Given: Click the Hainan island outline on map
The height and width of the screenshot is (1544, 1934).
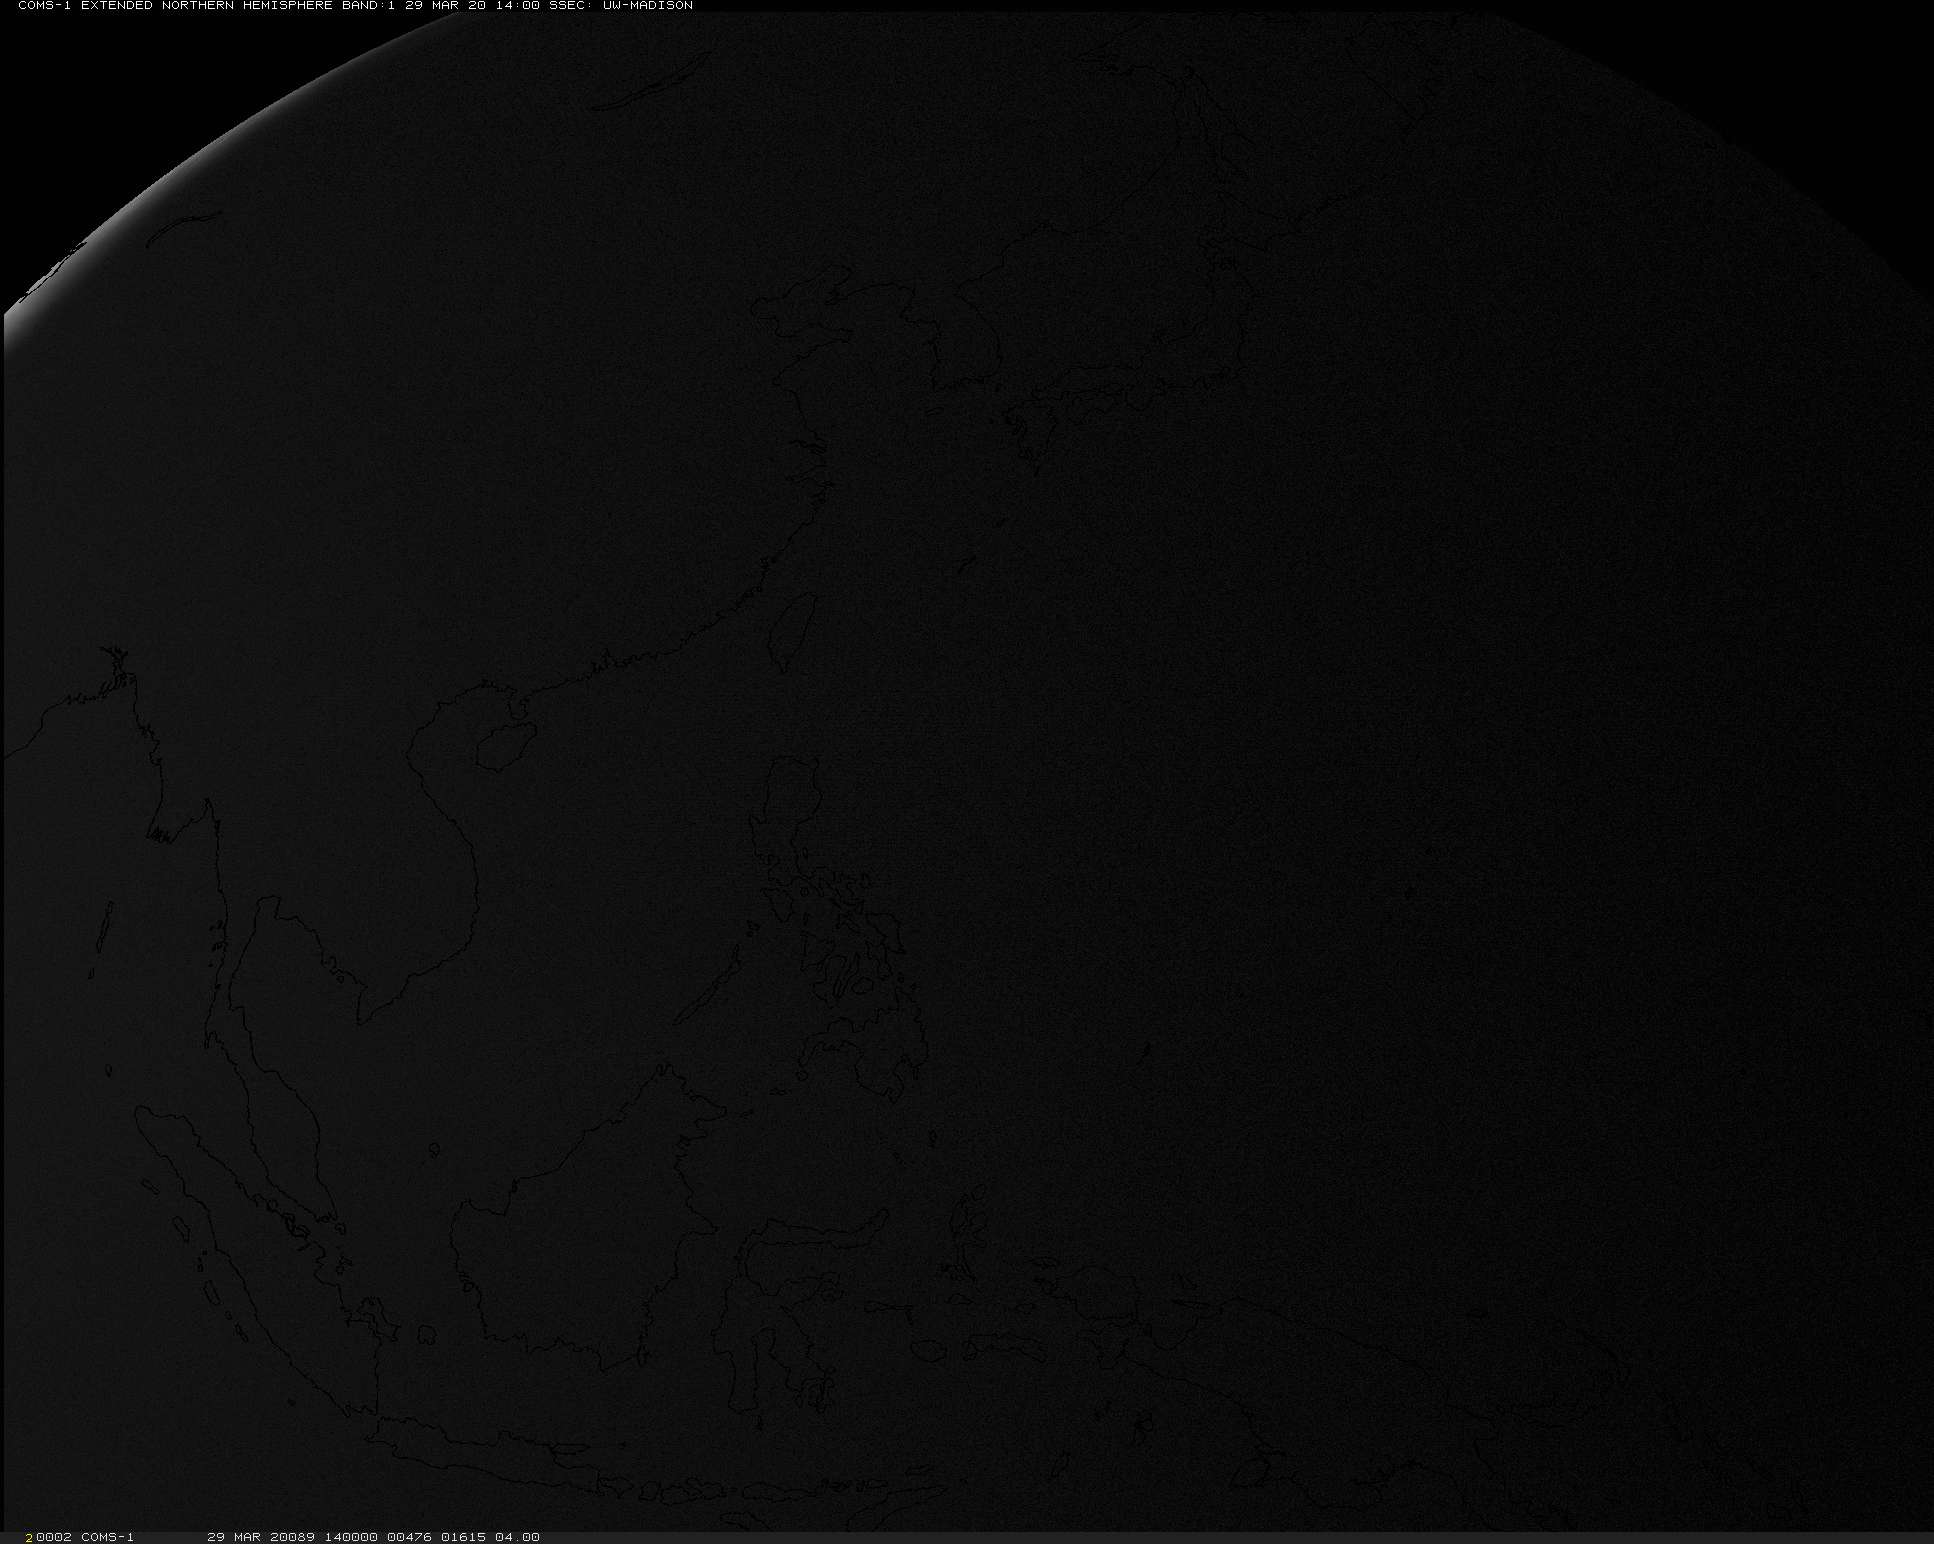Looking at the screenshot, I should 505,746.
